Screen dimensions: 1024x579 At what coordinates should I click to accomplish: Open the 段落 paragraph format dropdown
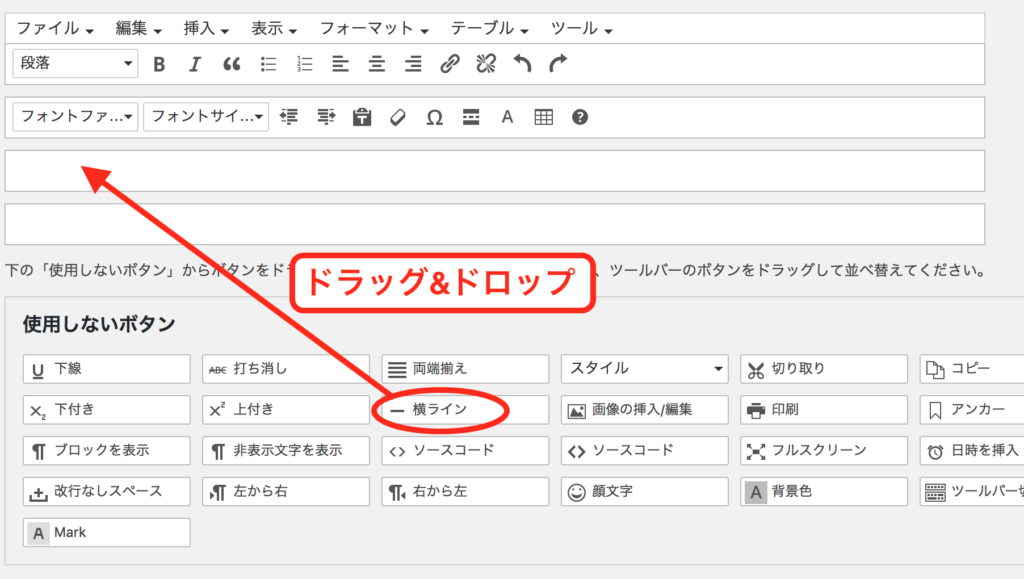pos(75,63)
